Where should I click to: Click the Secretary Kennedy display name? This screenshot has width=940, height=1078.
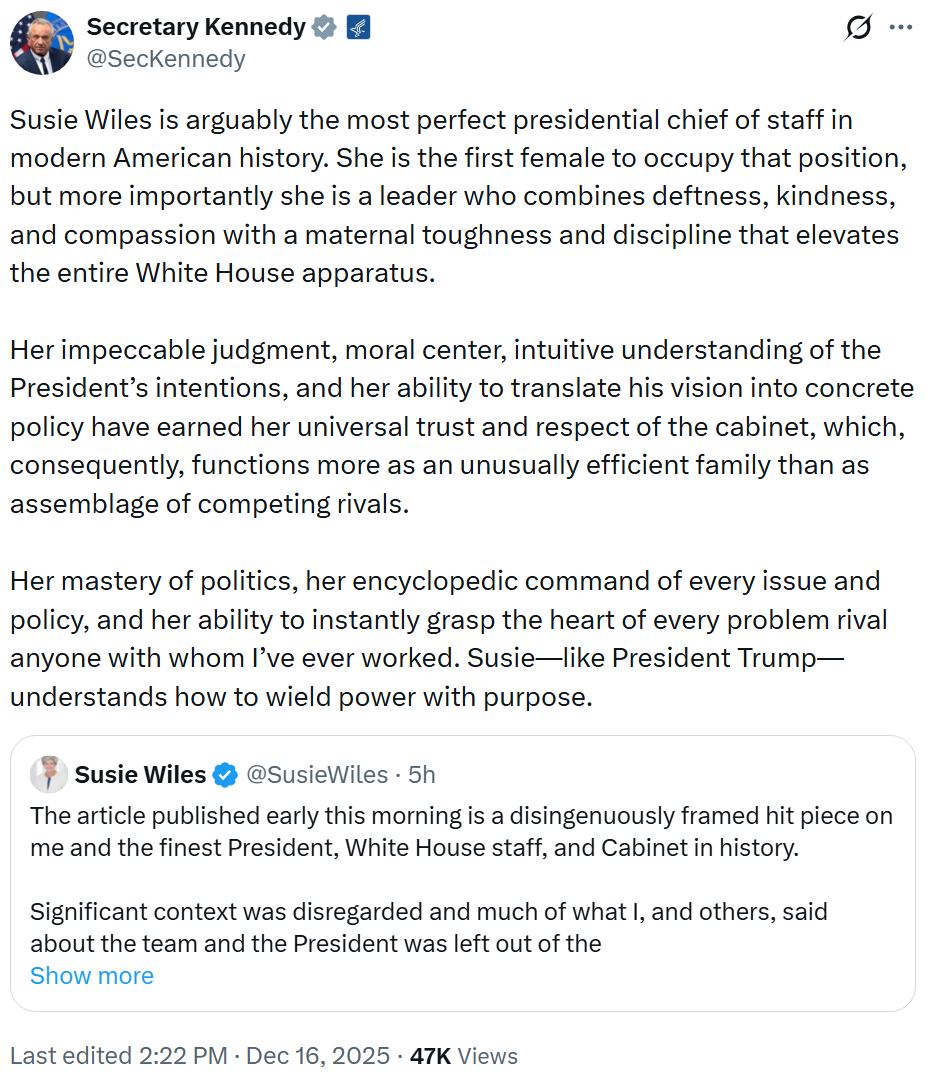tap(196, 28)
